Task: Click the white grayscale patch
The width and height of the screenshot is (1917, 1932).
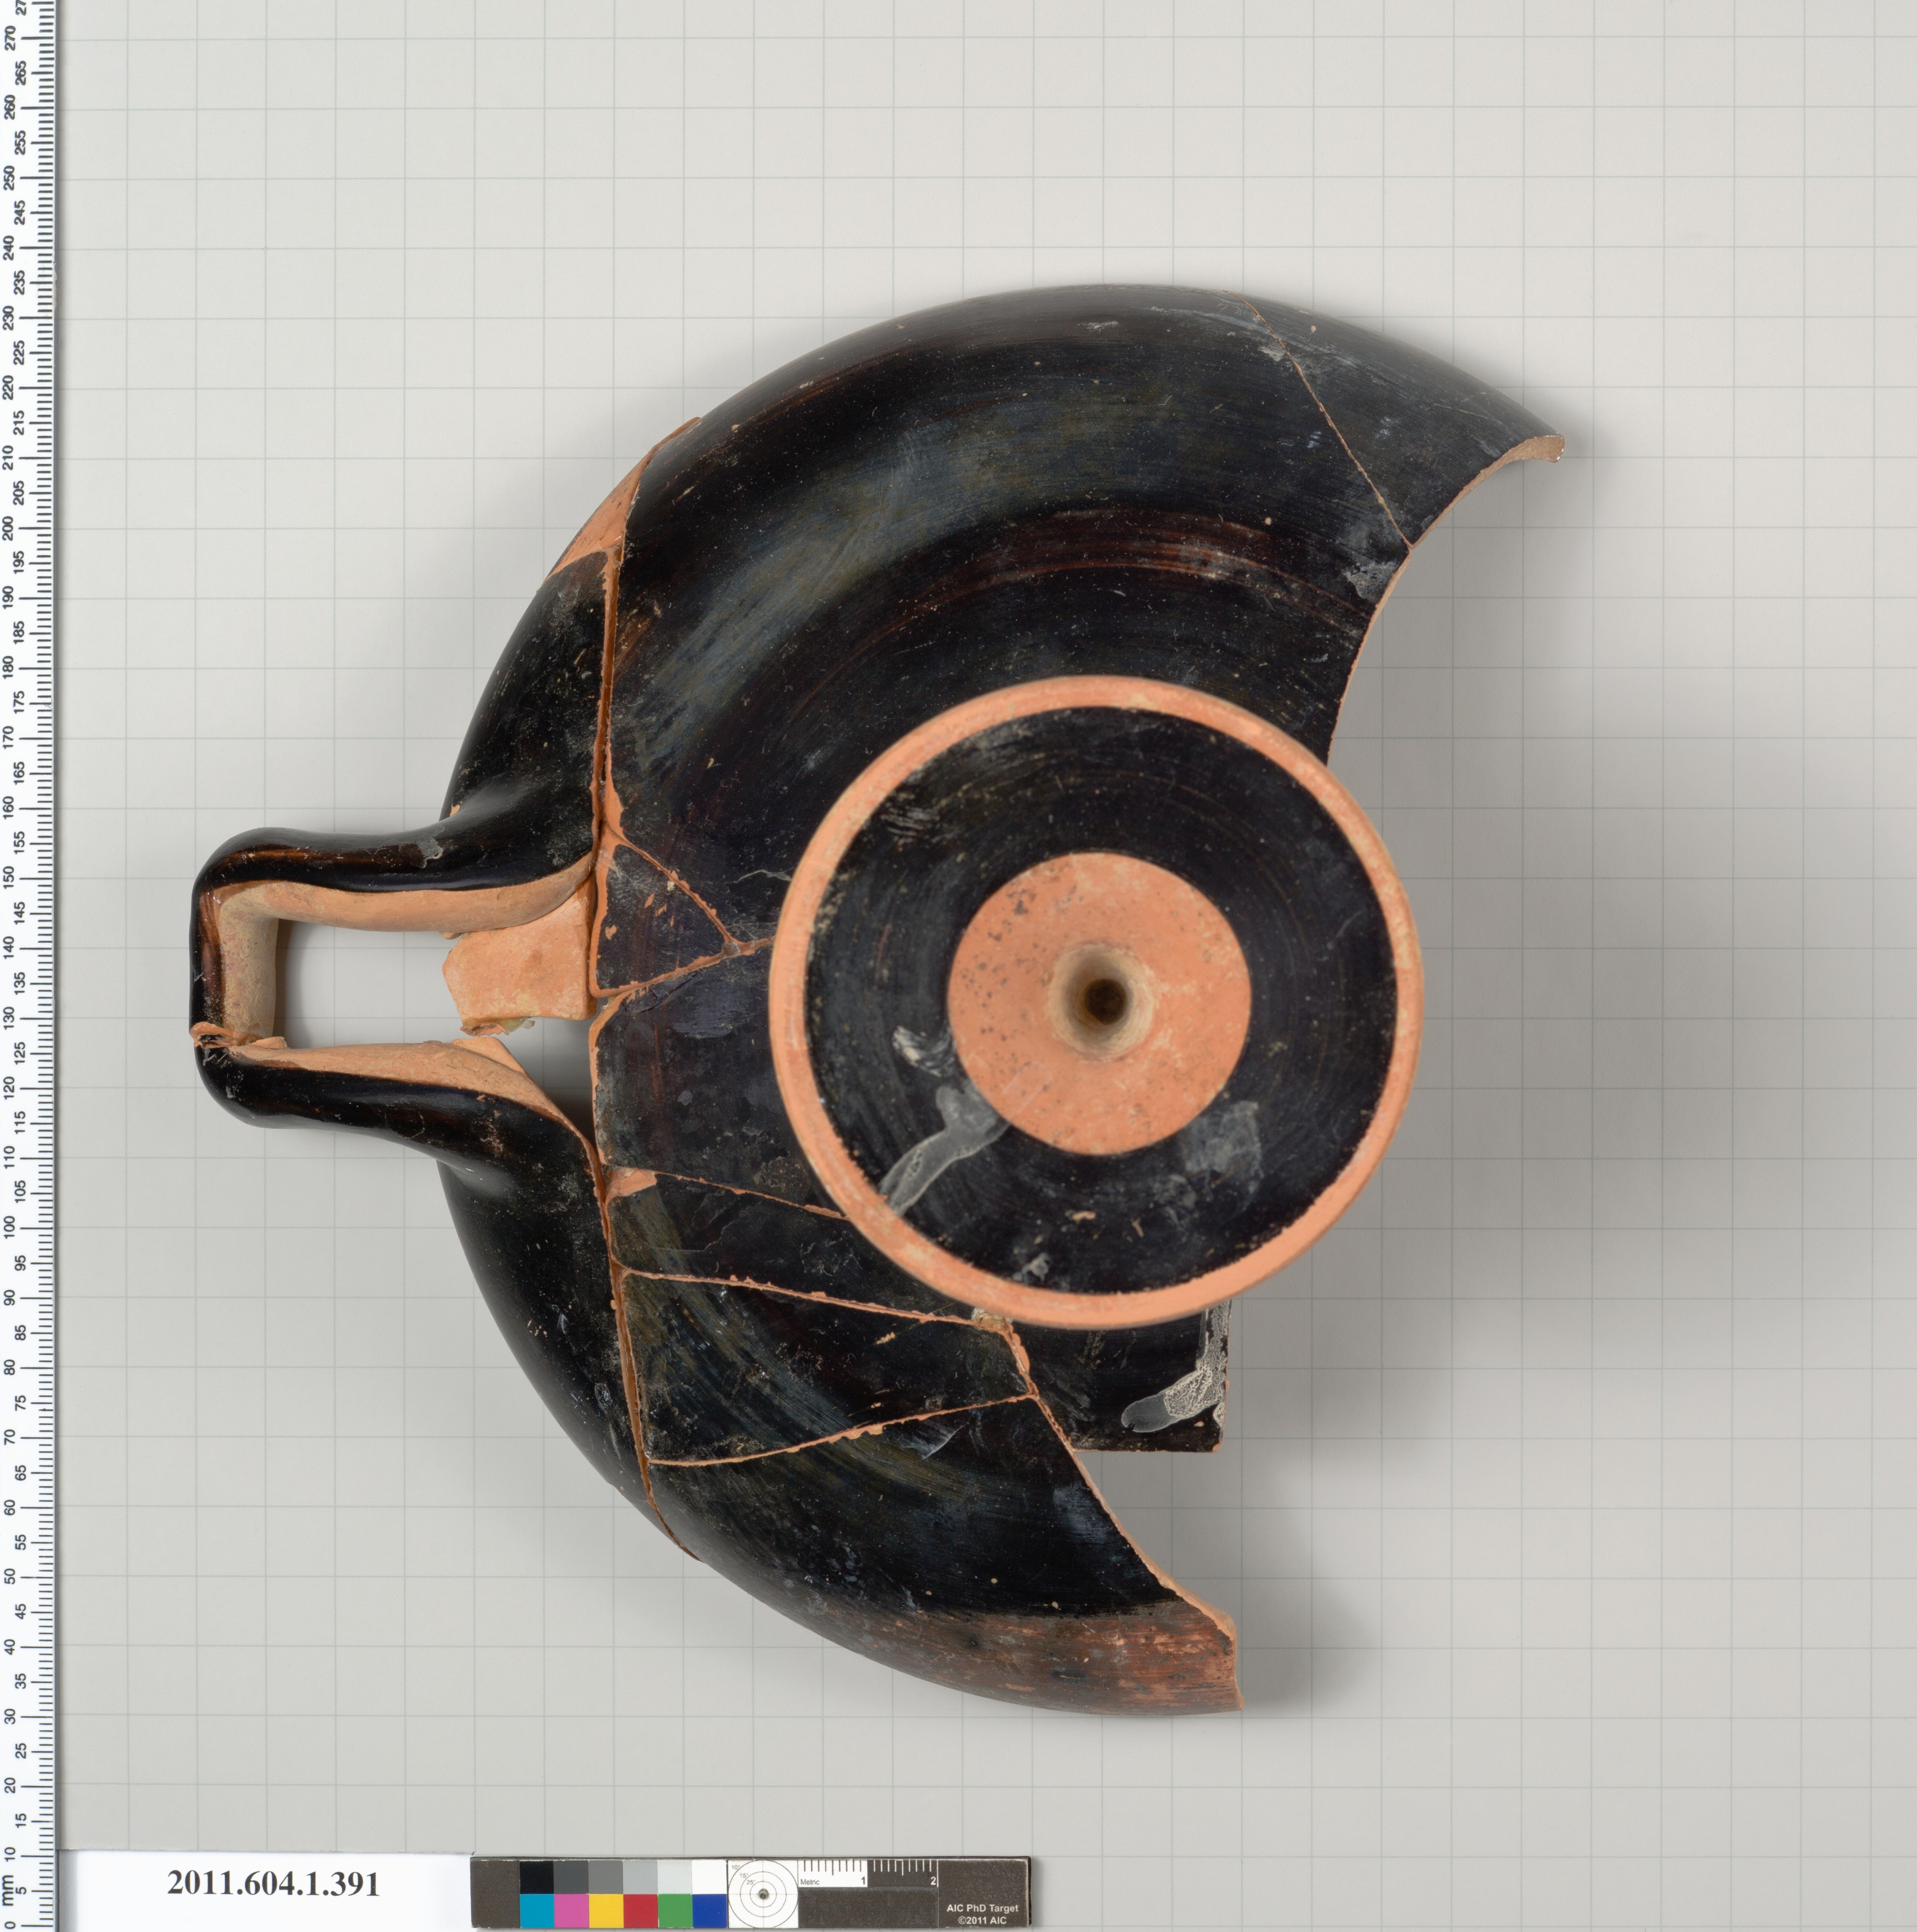Action: click(709, 1877)
